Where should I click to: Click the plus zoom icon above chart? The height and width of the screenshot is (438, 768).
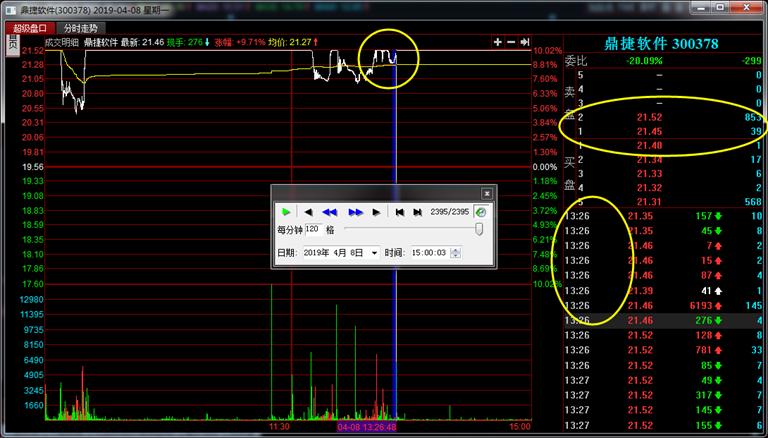tap(497, 42)
